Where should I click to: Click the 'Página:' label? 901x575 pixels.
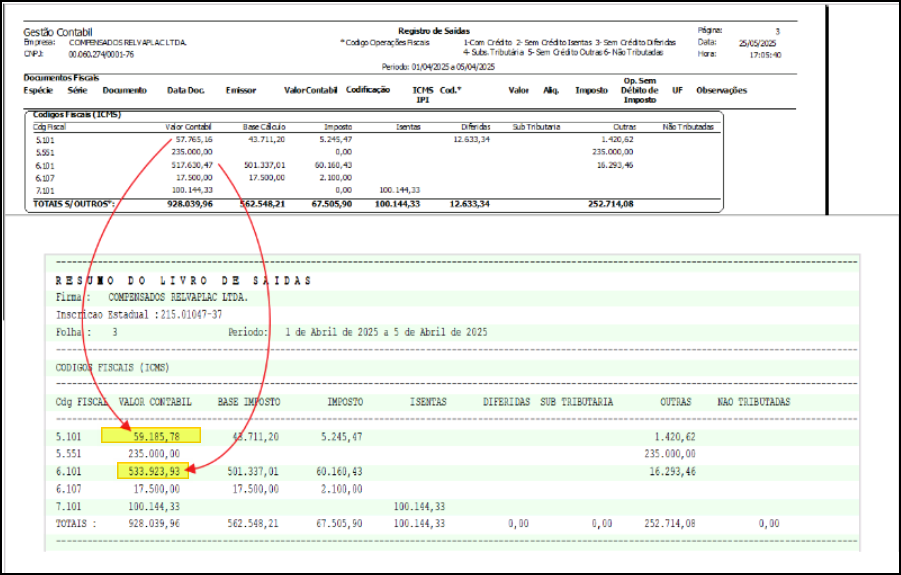710,30
